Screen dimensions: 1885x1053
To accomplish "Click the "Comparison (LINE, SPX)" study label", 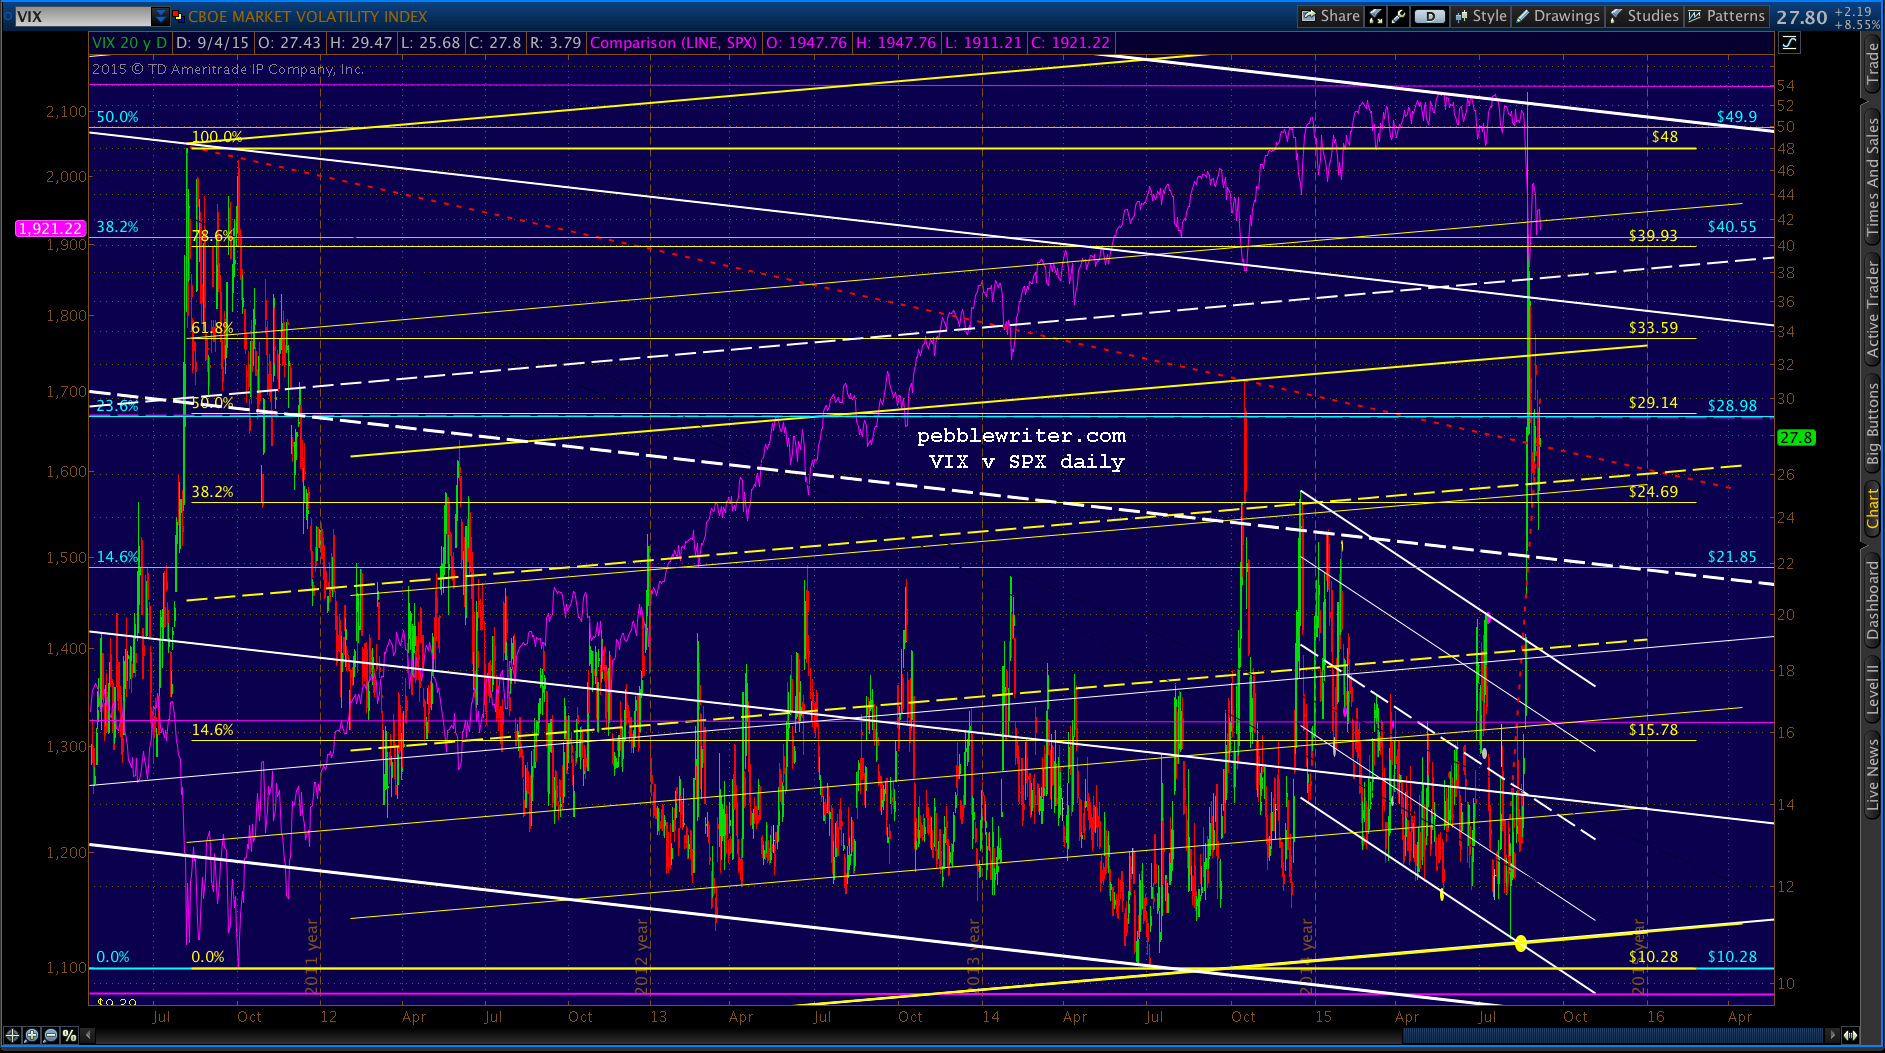I will click(673, 43).
